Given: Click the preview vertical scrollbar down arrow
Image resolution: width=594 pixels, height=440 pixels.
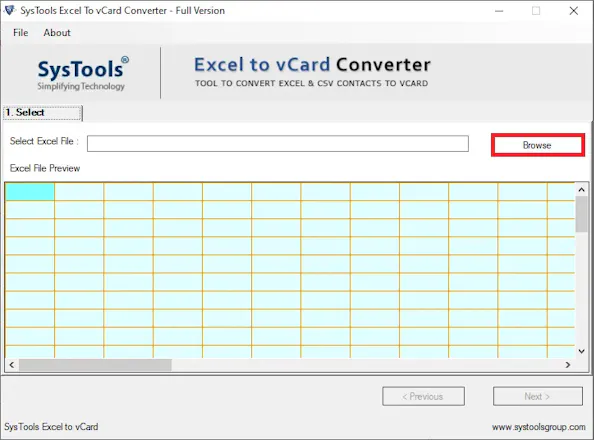Looking at the screenshot, I should point(581,351).
